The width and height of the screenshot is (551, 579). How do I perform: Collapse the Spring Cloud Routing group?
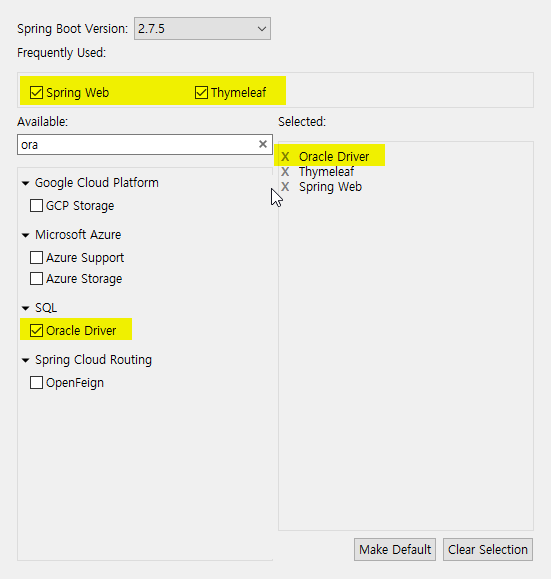pos(25,360)
